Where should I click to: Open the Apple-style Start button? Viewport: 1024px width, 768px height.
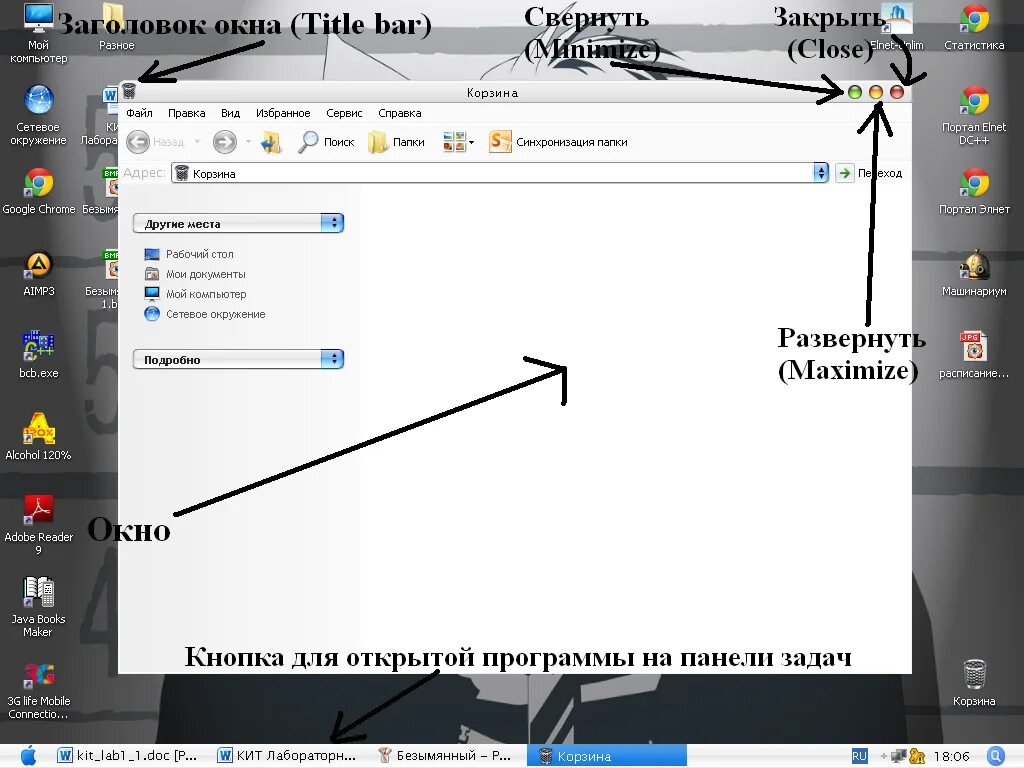point(28,756)
